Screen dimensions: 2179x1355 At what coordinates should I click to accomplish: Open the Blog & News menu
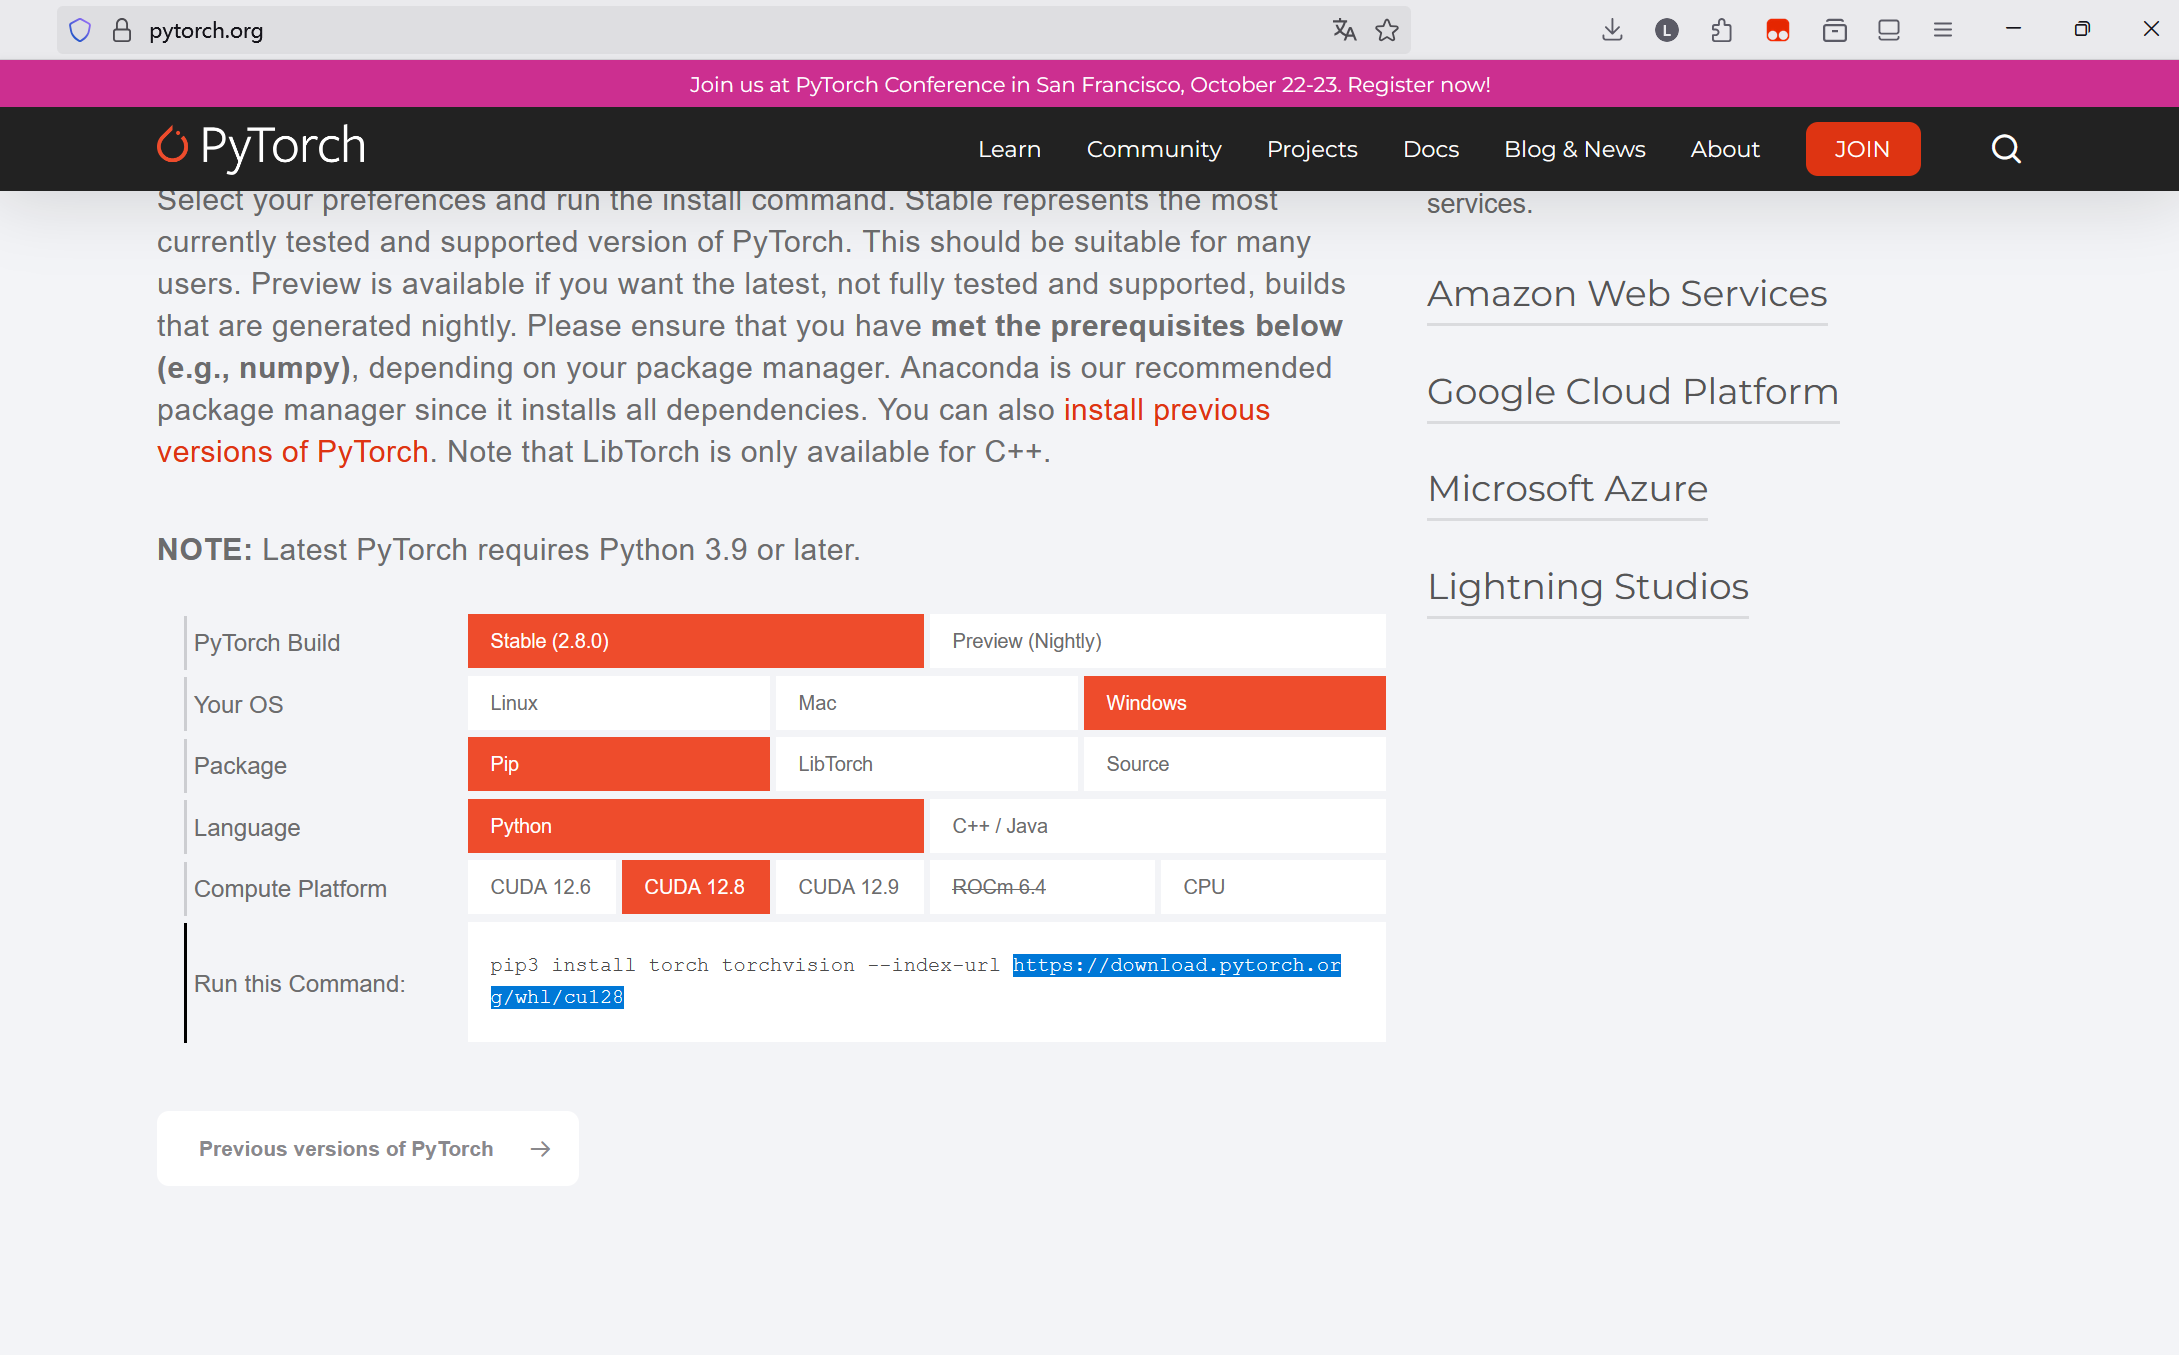1575,149
